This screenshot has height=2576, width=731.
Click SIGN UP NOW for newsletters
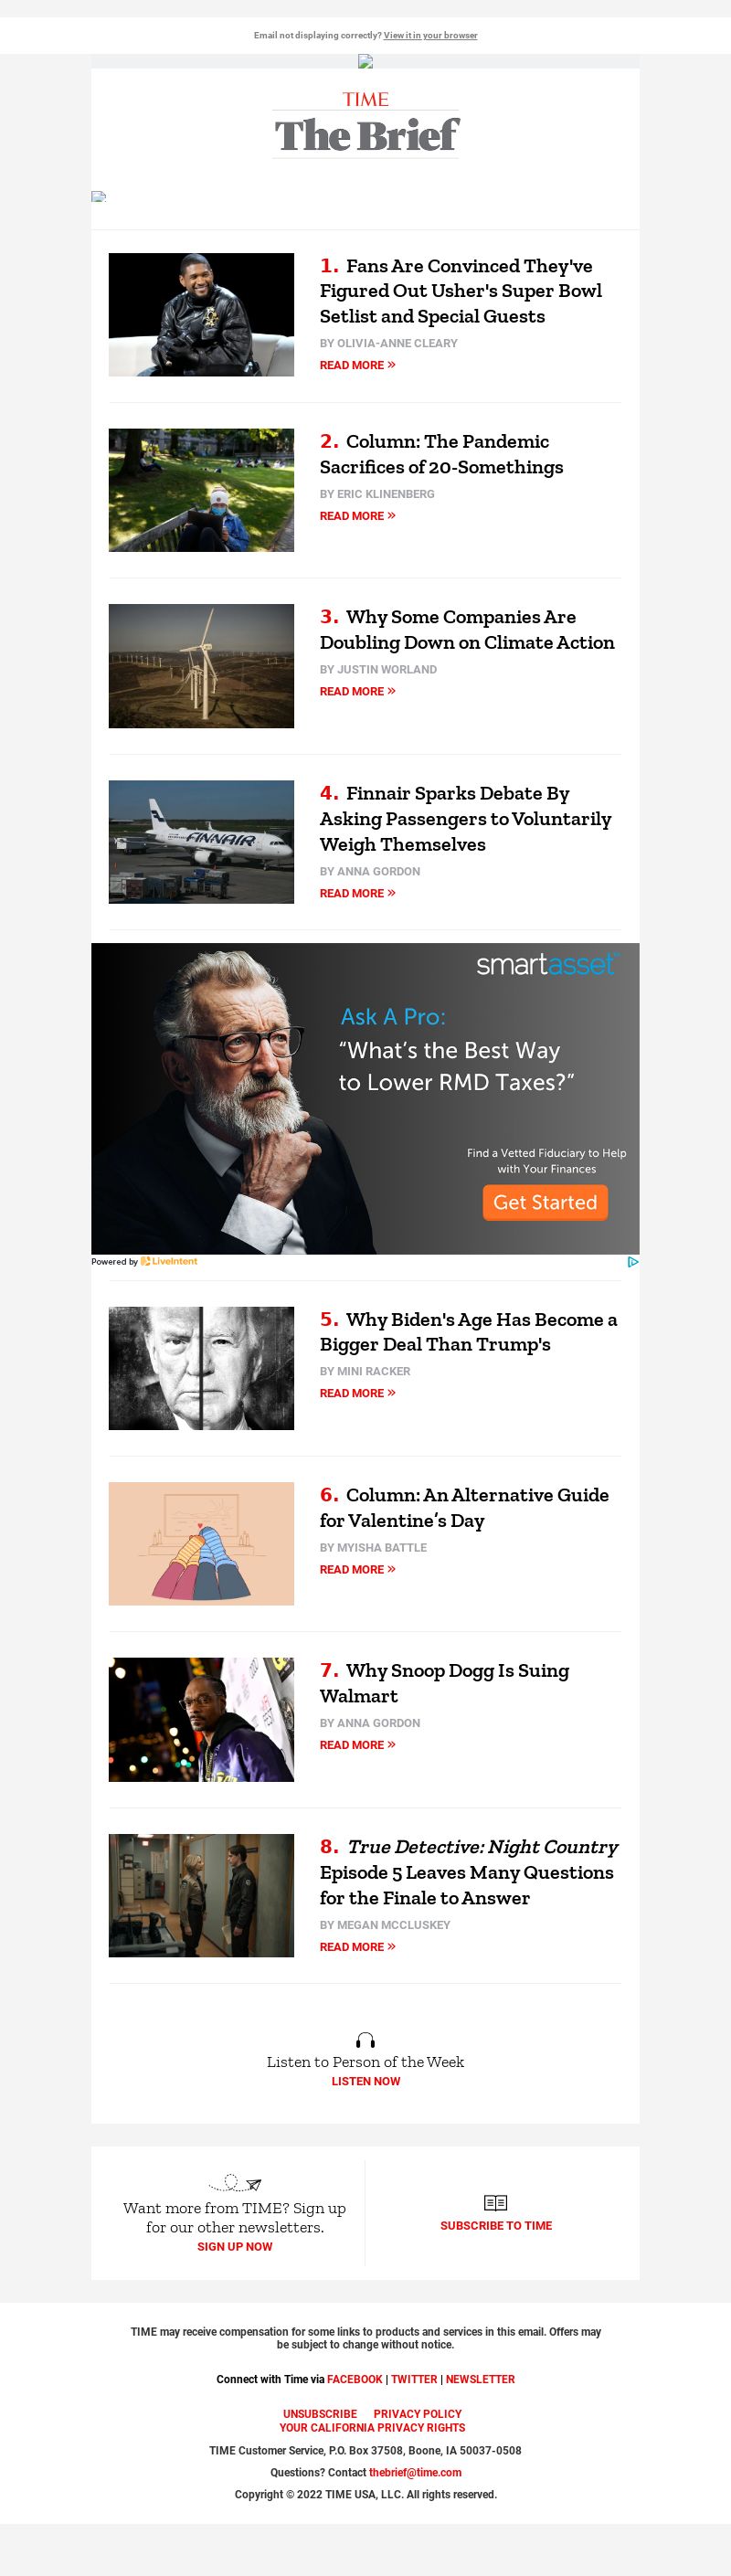coord(235,2246)
